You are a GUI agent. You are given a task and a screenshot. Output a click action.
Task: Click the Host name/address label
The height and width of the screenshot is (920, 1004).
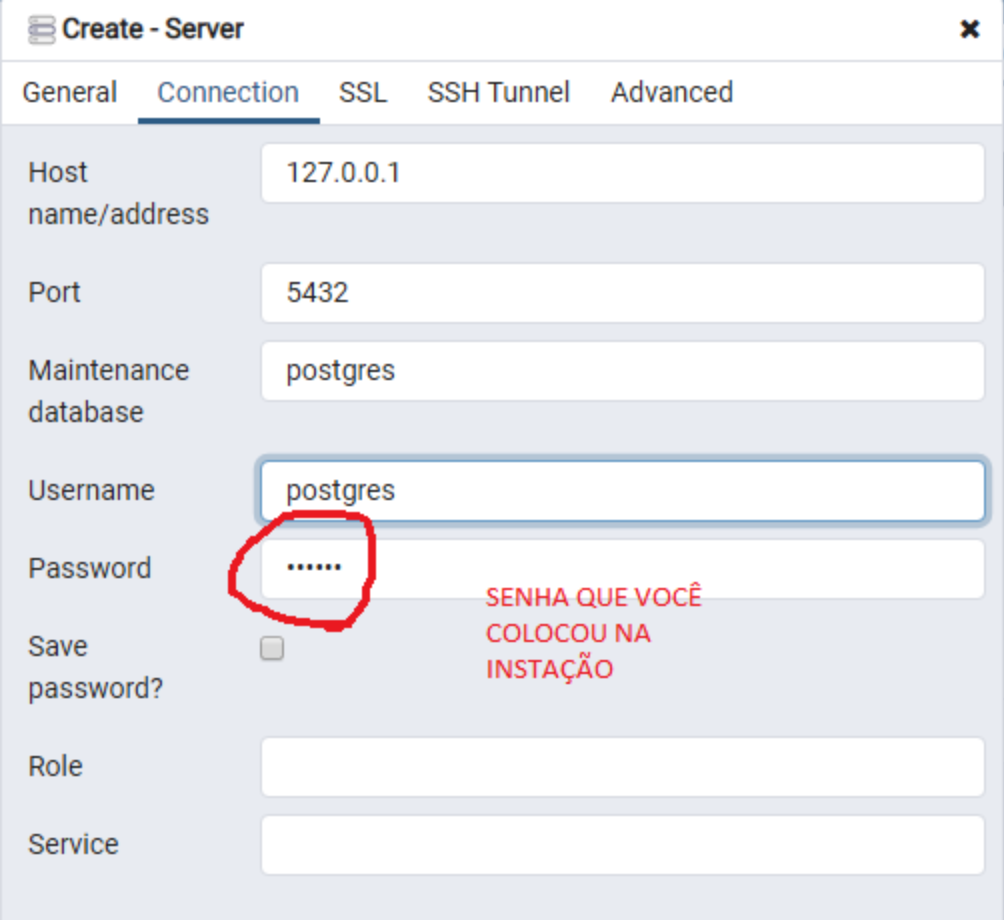pyautogui.click(x=118, y=193)
